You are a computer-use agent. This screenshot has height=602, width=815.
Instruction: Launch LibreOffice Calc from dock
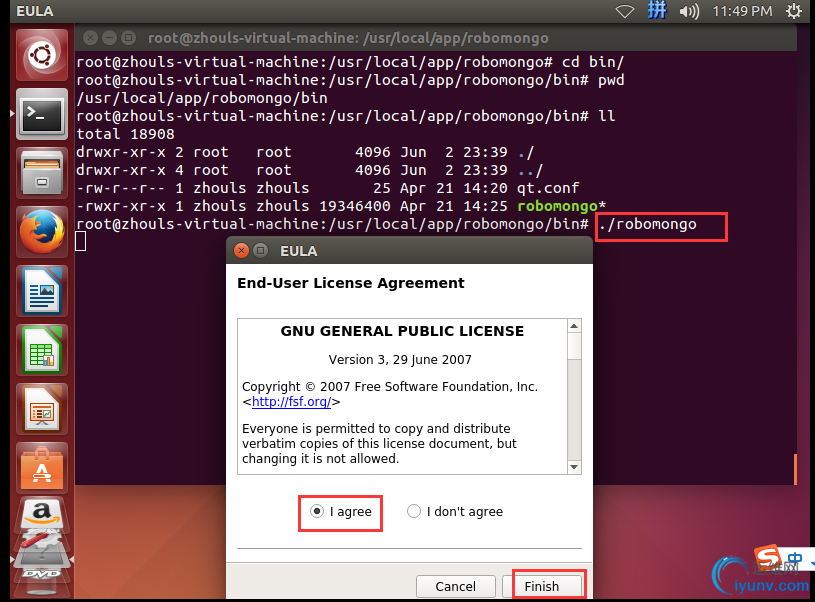point(42,350)
